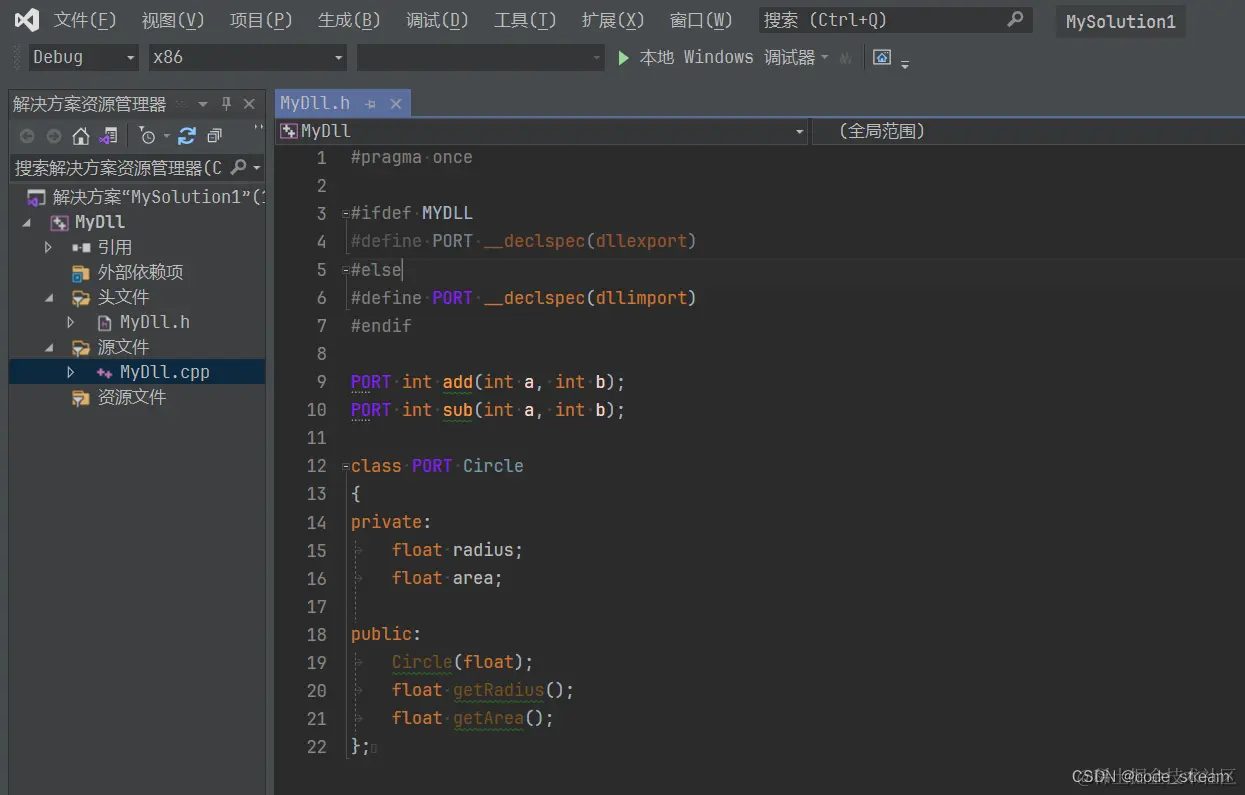Viewport: 1245px width, 795px height.
Task: Expand the 引用 node
Action: (48, 247)
